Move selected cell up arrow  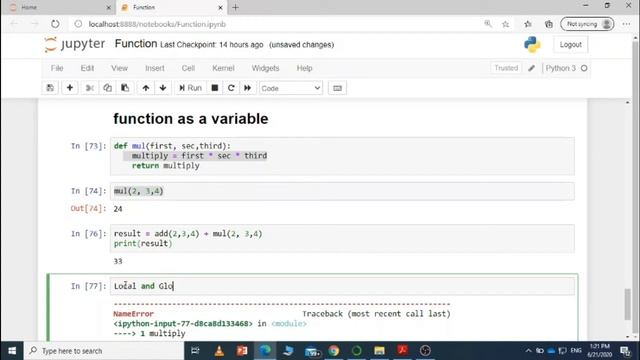point(146,88)
